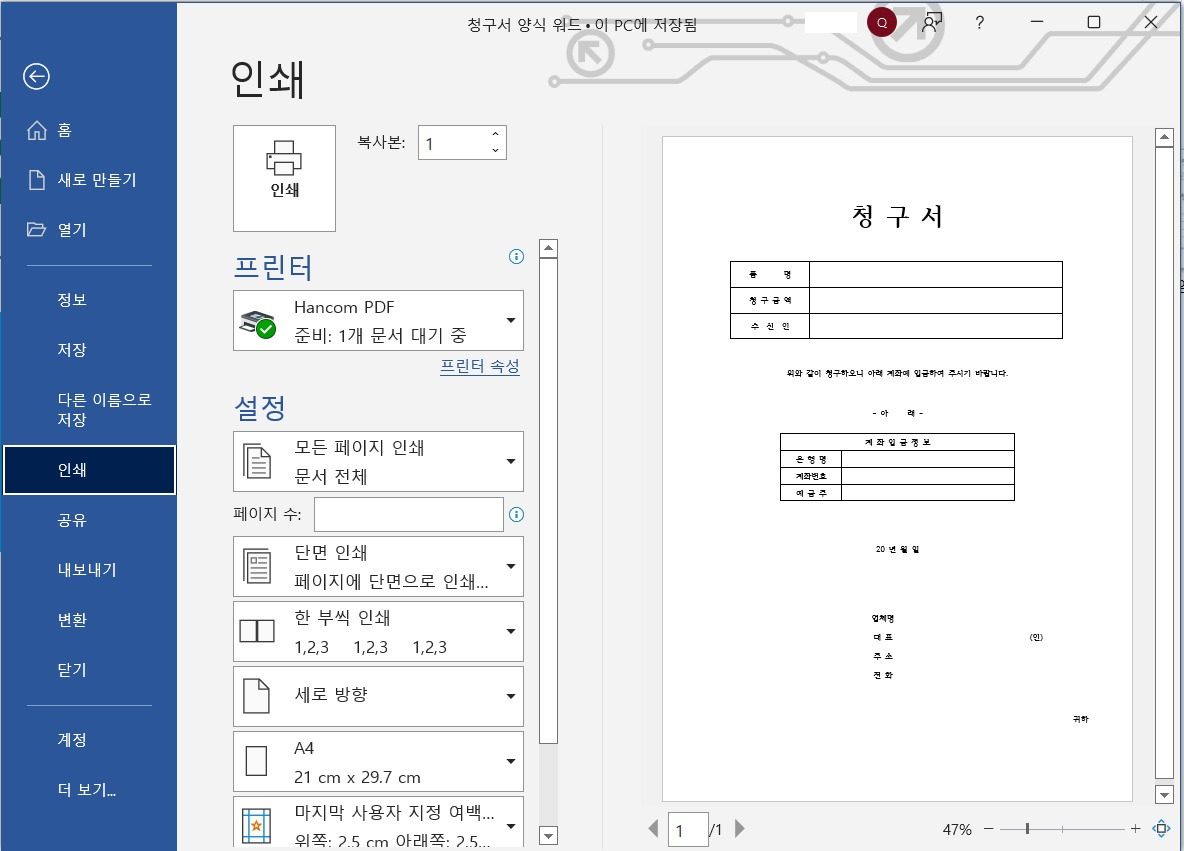Click the large 인쇄 printer icon to print
The height and width of the screenshot is (851, 1184).
tap(284, 178)
